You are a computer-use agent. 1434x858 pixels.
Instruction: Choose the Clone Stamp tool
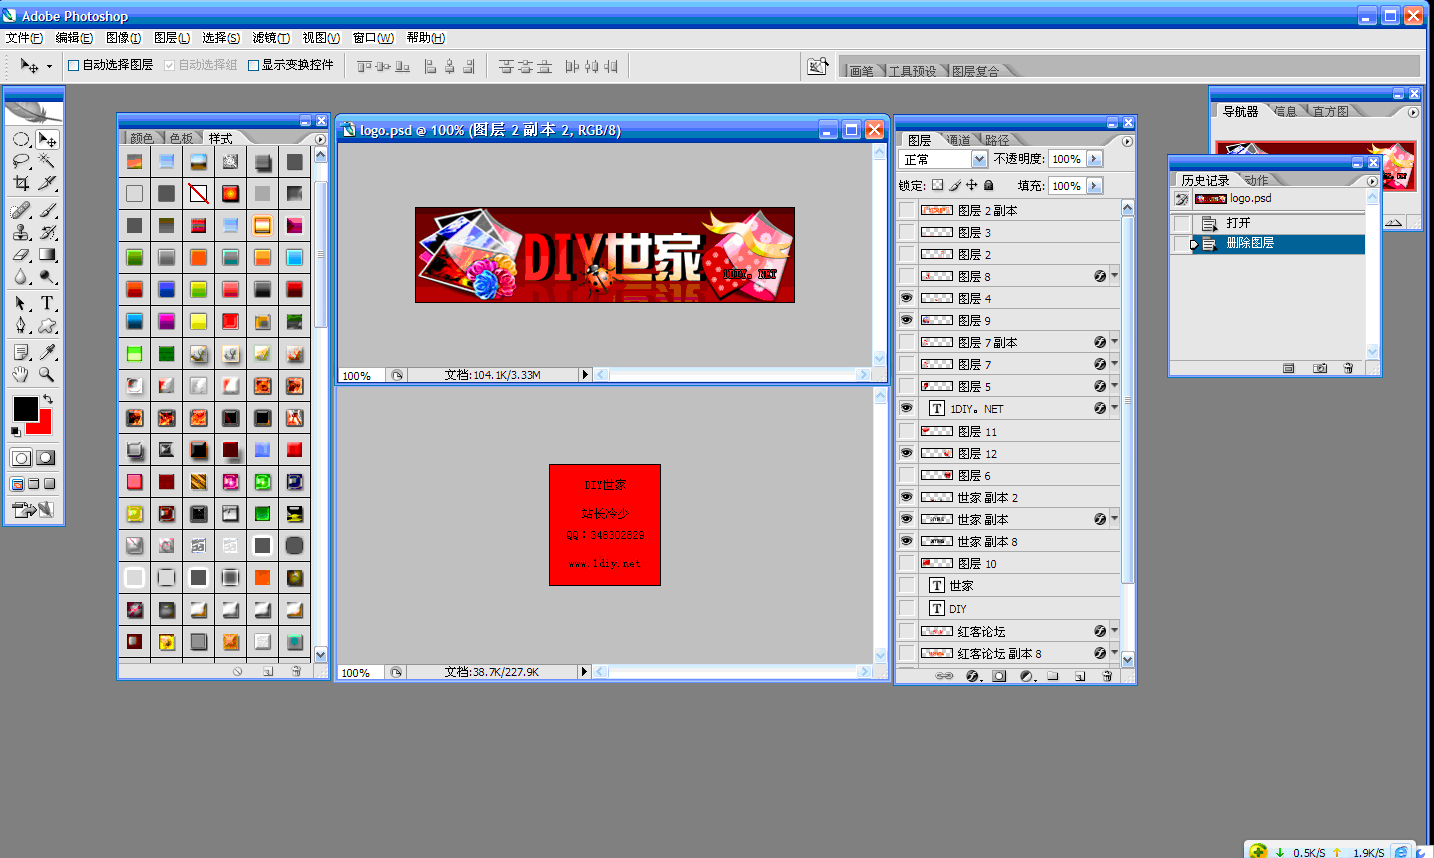(20, 232)
